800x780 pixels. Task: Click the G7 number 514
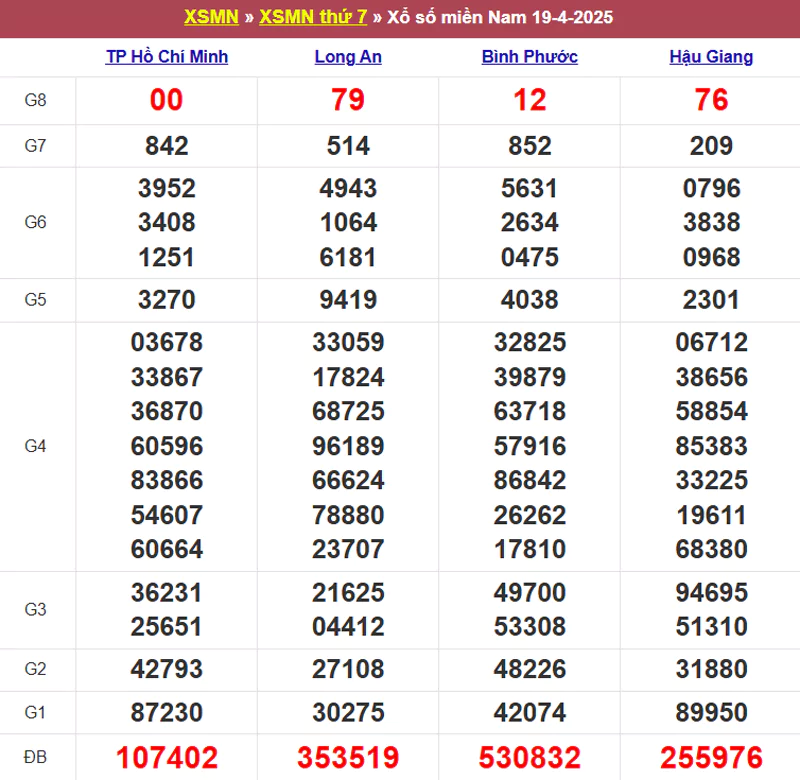click(348, 146)
